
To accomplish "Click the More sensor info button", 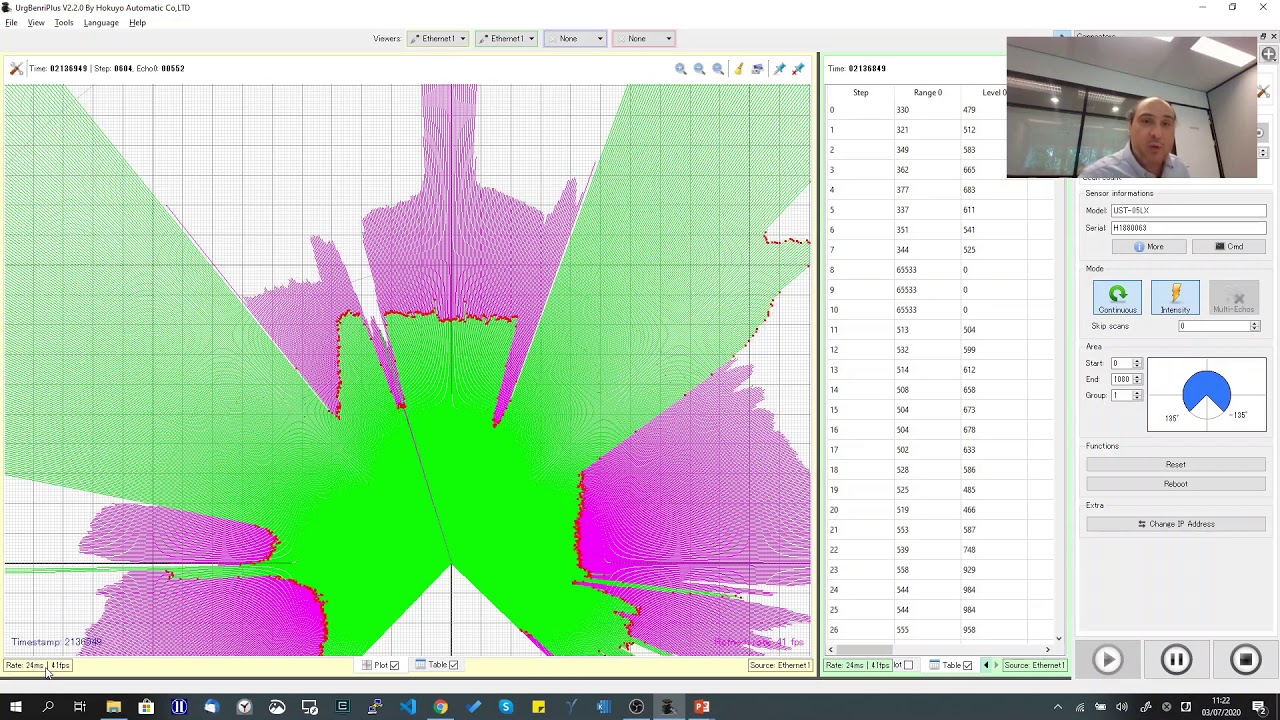I will coord(1148,247).
